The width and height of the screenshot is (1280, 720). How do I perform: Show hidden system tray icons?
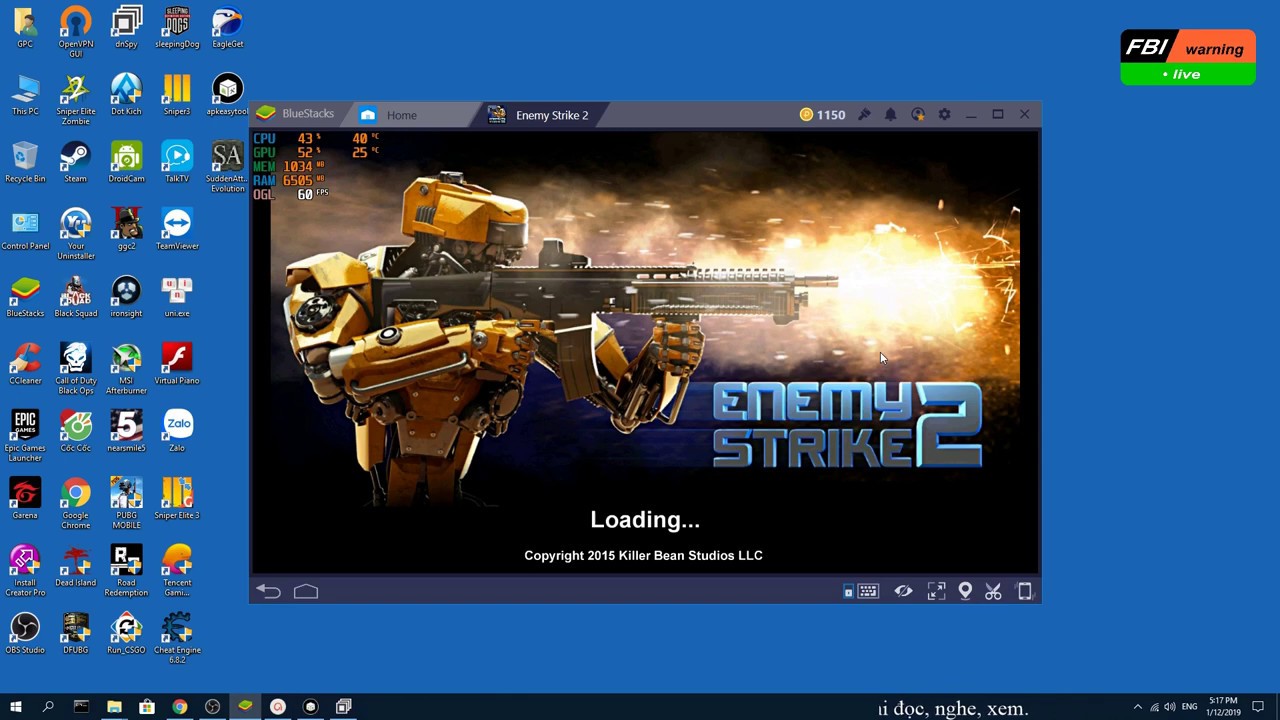tap(1137, 707)
